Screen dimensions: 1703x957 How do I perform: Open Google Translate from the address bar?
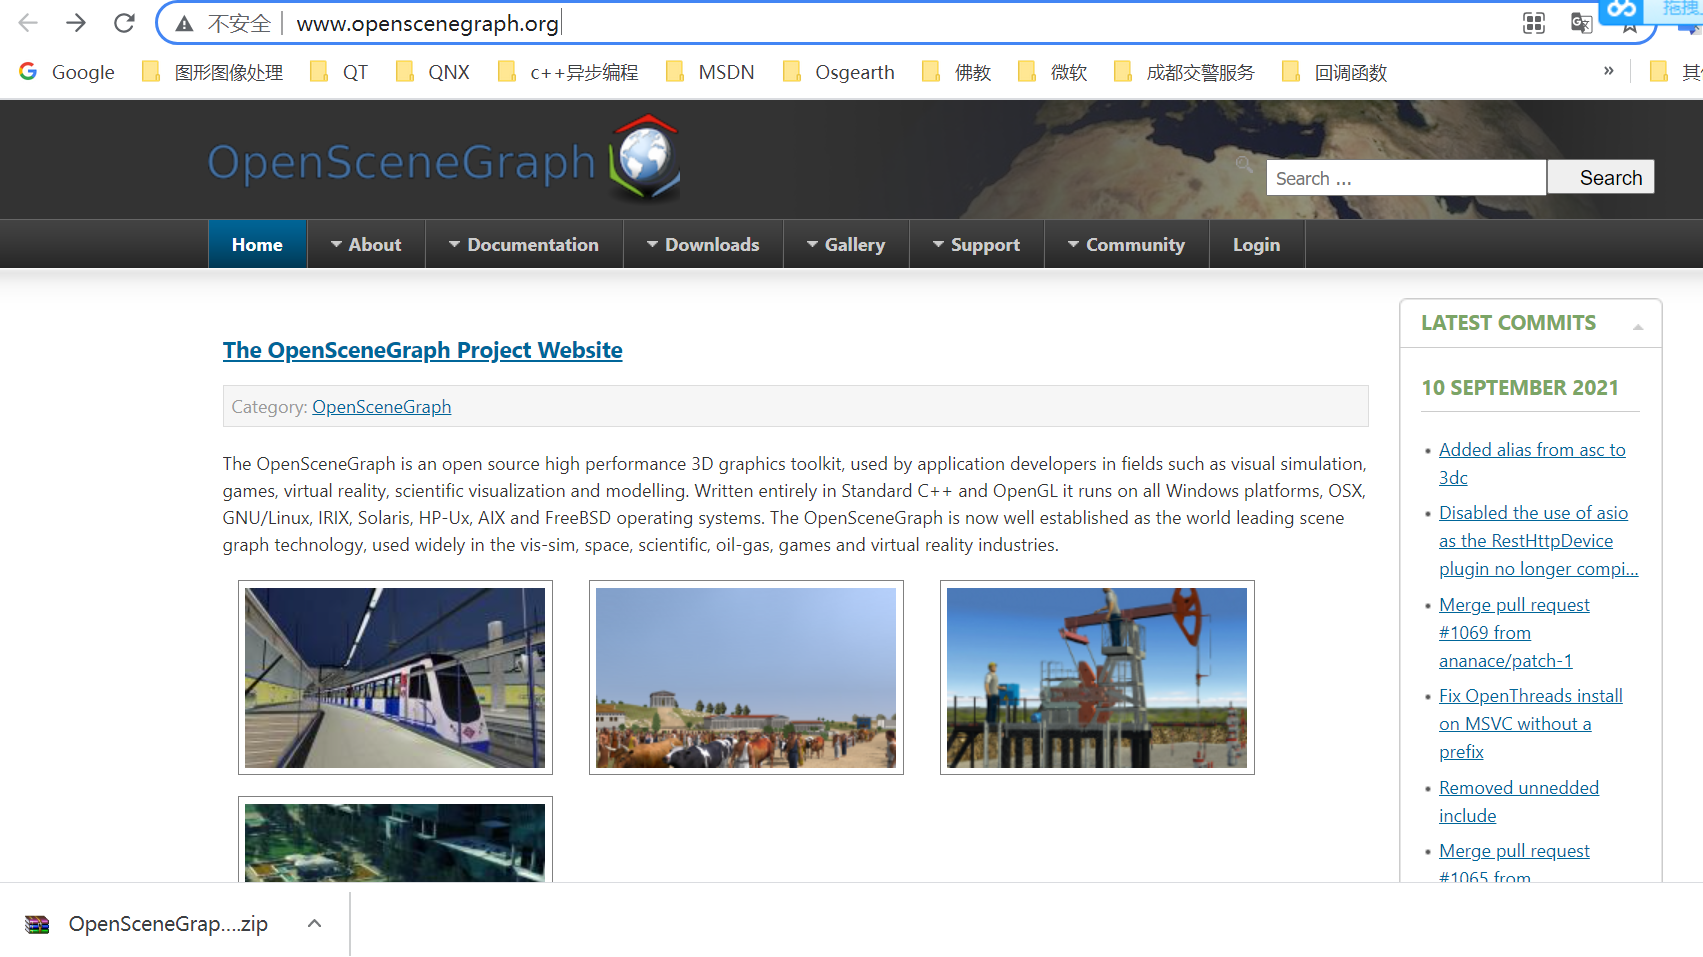click(x=1581, y=22)
